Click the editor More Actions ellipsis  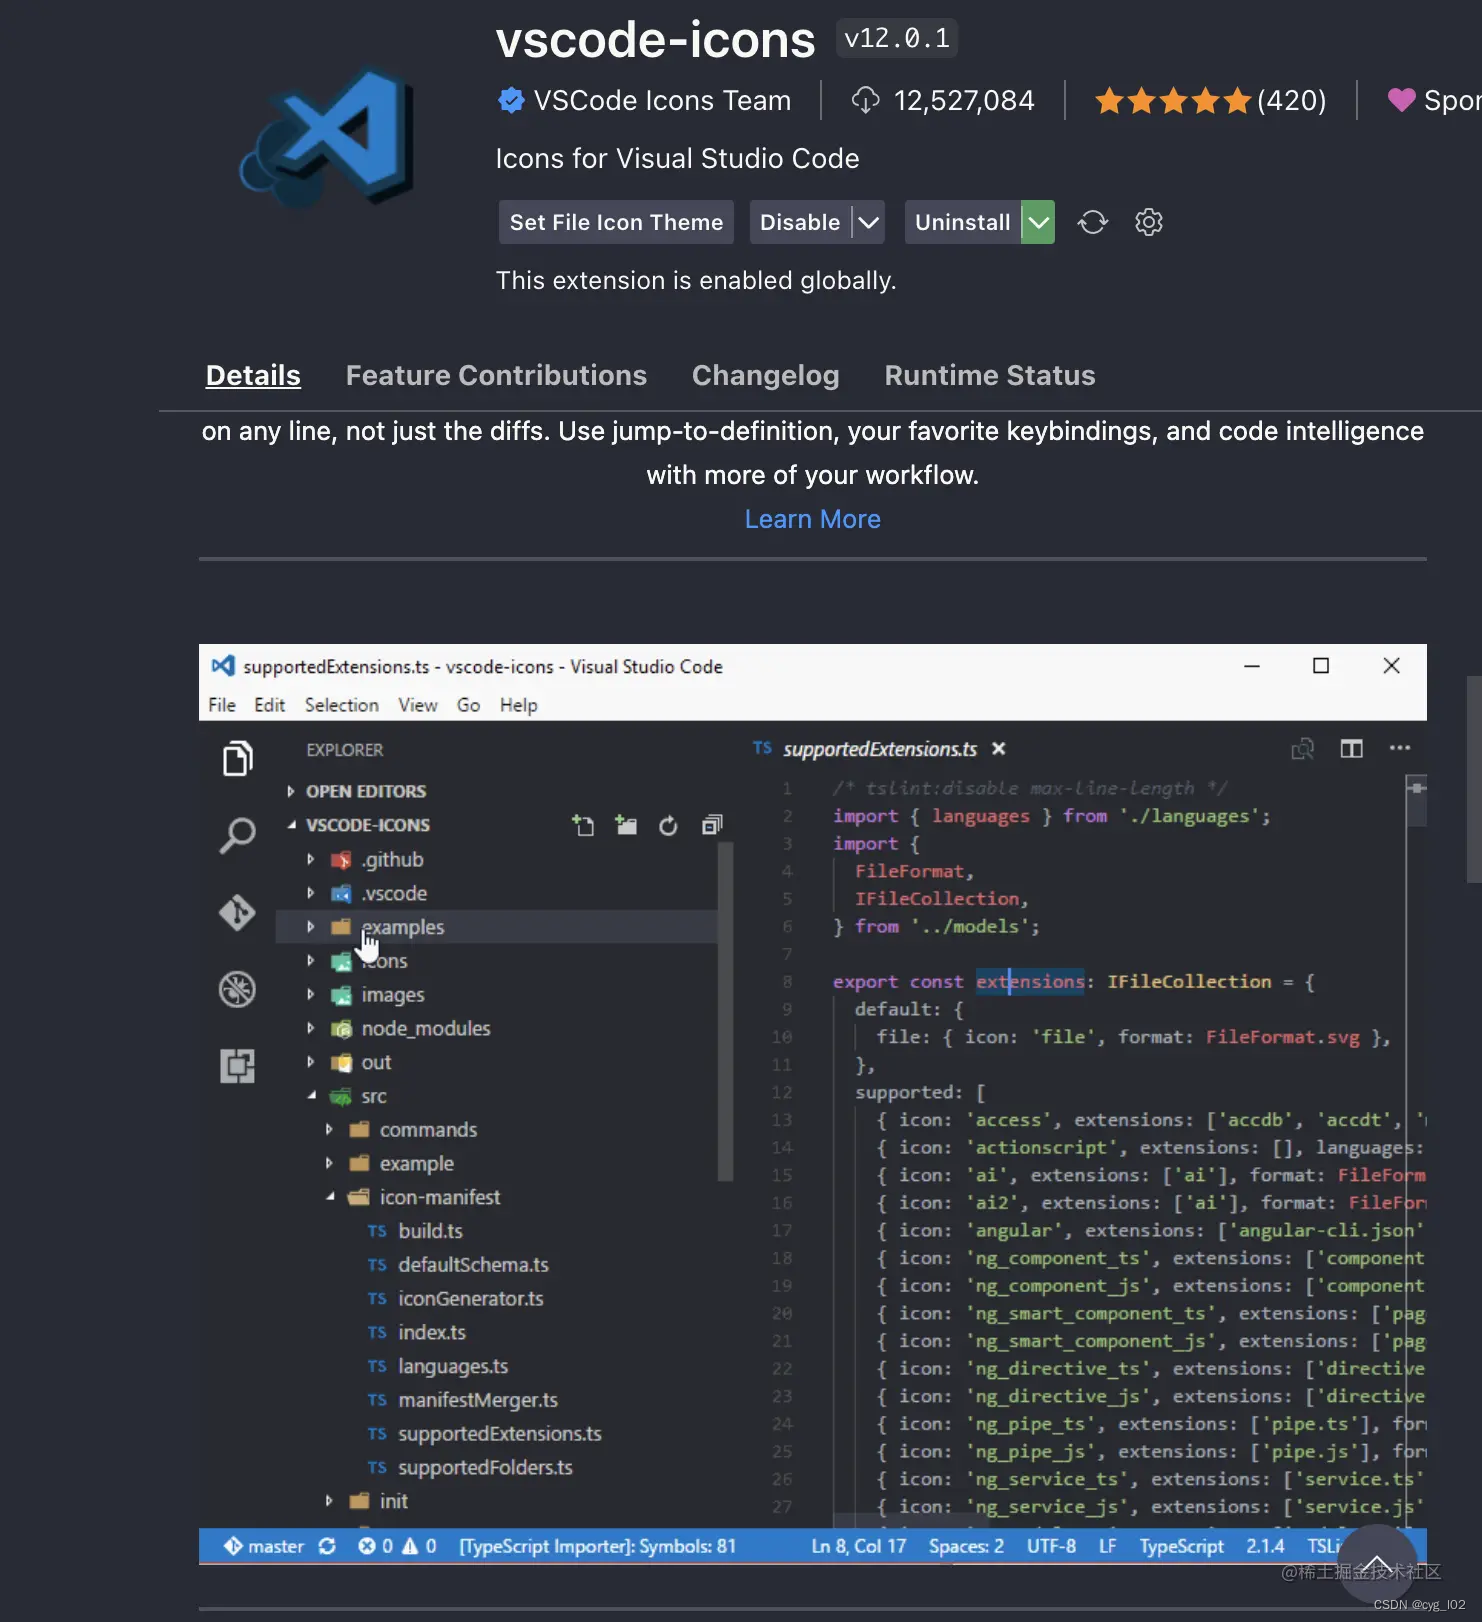[1400, 748]
